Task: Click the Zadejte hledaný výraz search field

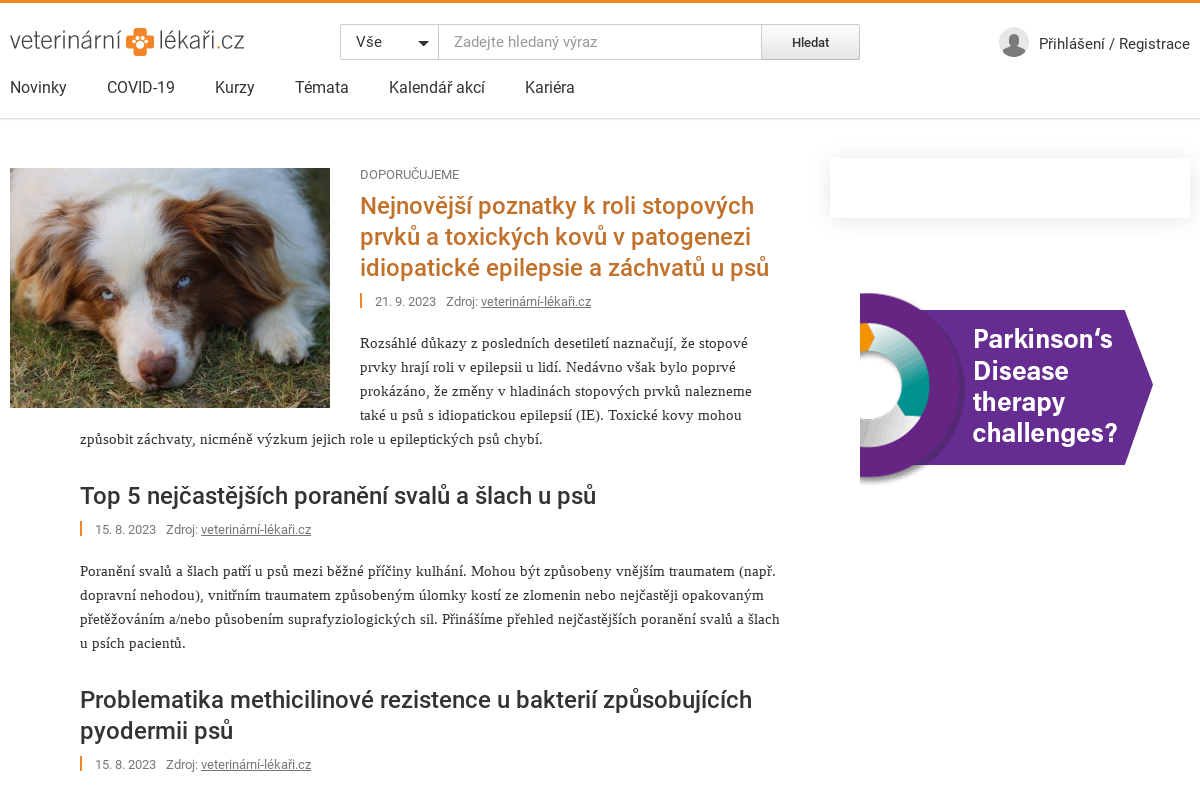Action: (600, 42)
